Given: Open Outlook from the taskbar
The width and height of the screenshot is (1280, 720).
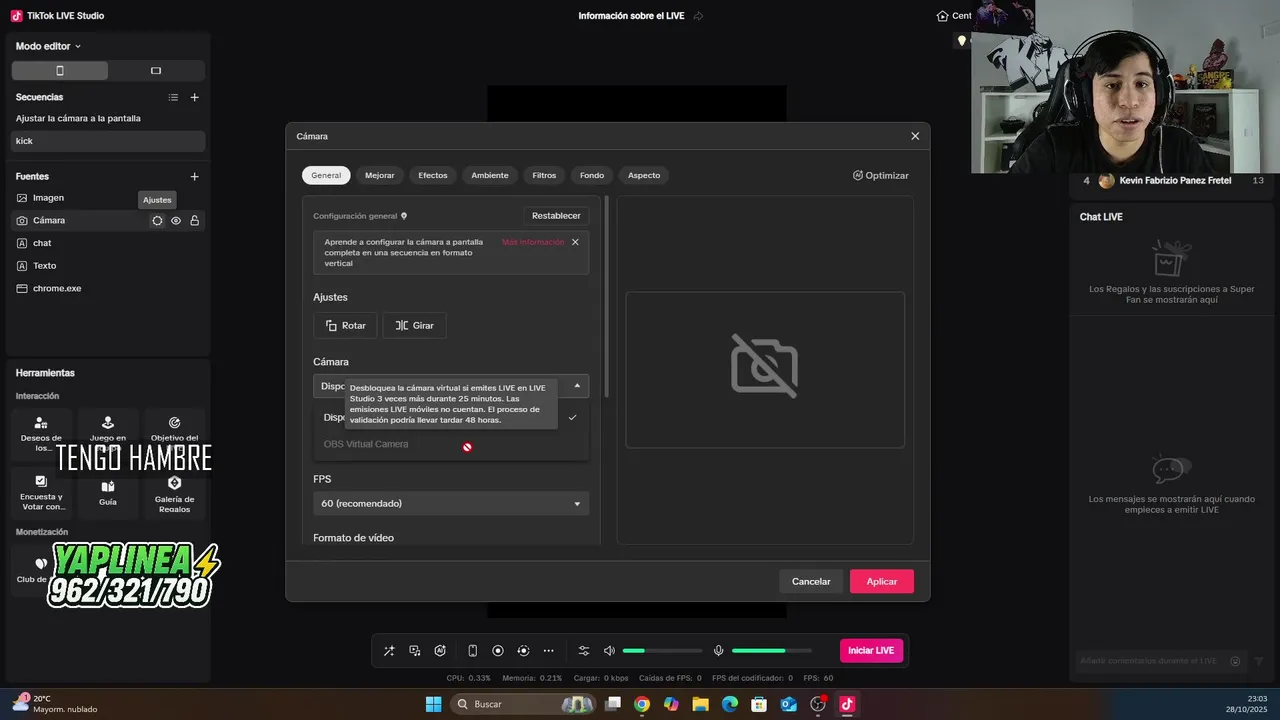Looking at the screenshot, I should click(x=788, y=704).
